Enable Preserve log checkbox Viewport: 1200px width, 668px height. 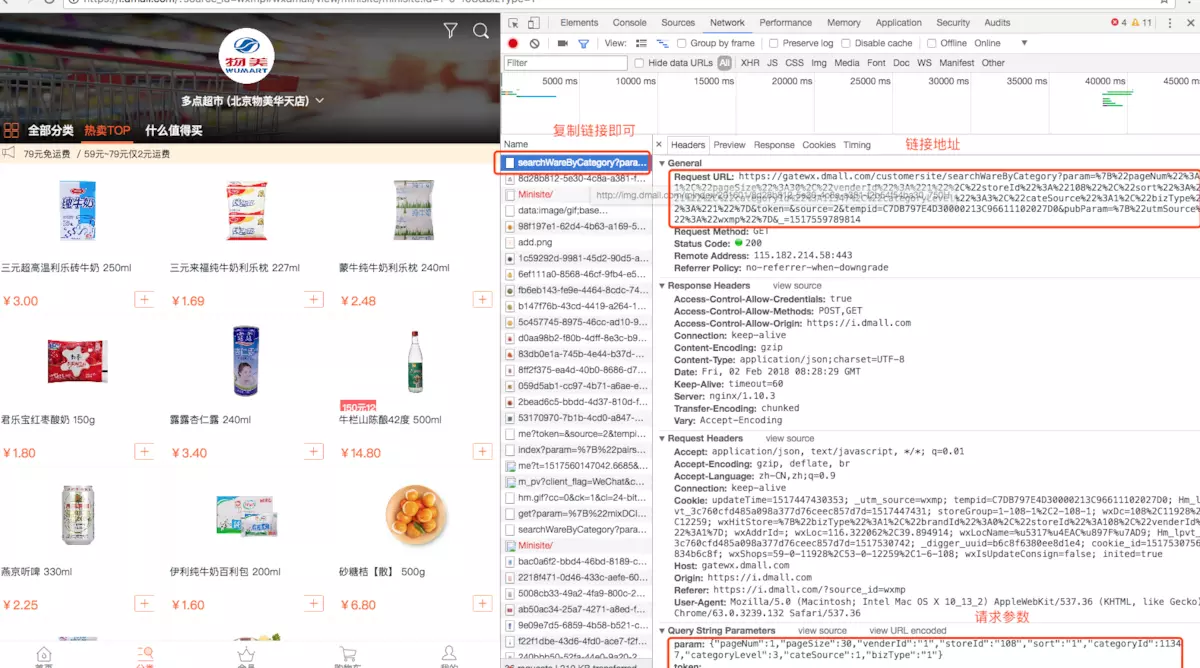(x=774, y=43)
